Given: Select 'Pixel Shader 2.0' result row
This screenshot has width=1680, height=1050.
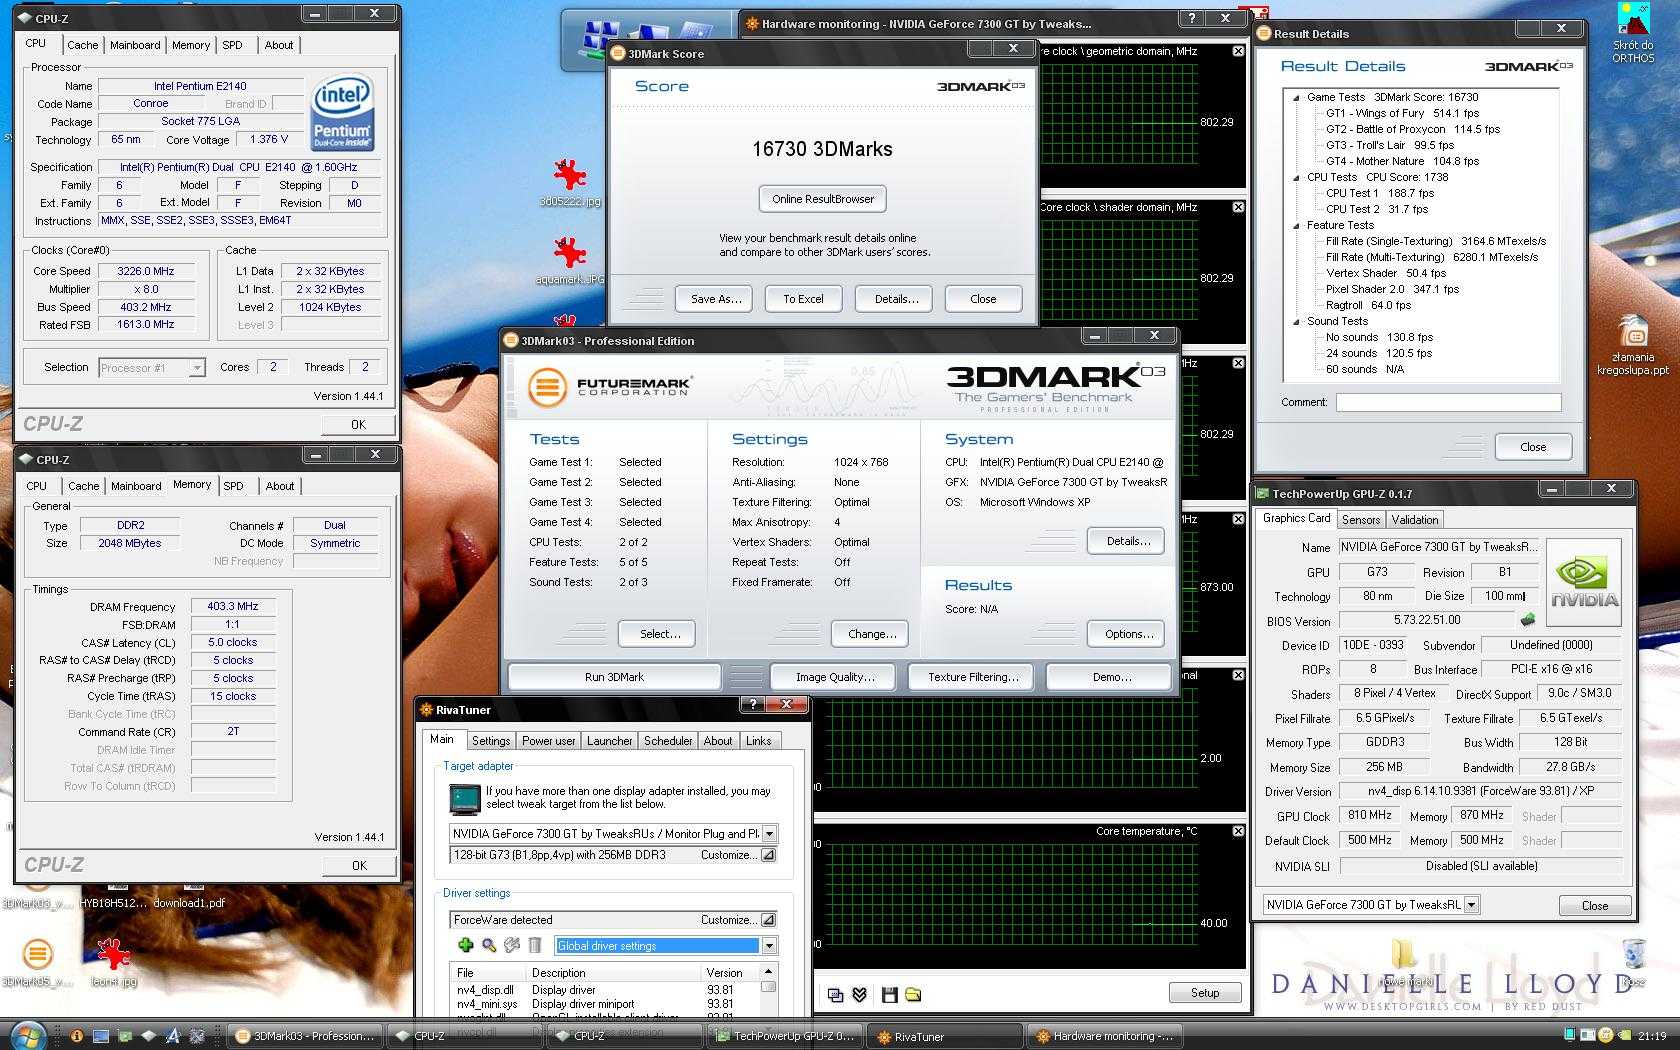Looking at the screenshot, I should (1392, 289).
